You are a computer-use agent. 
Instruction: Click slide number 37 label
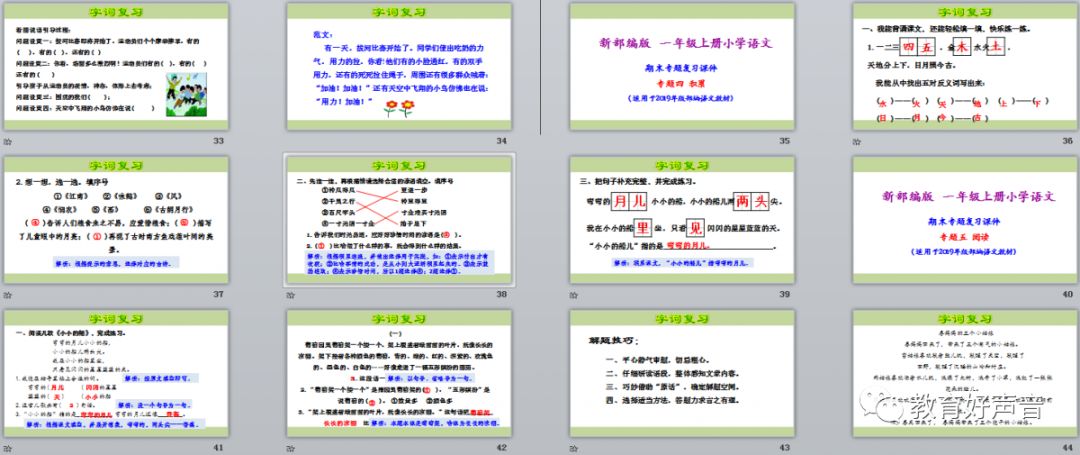pos(218,295)
